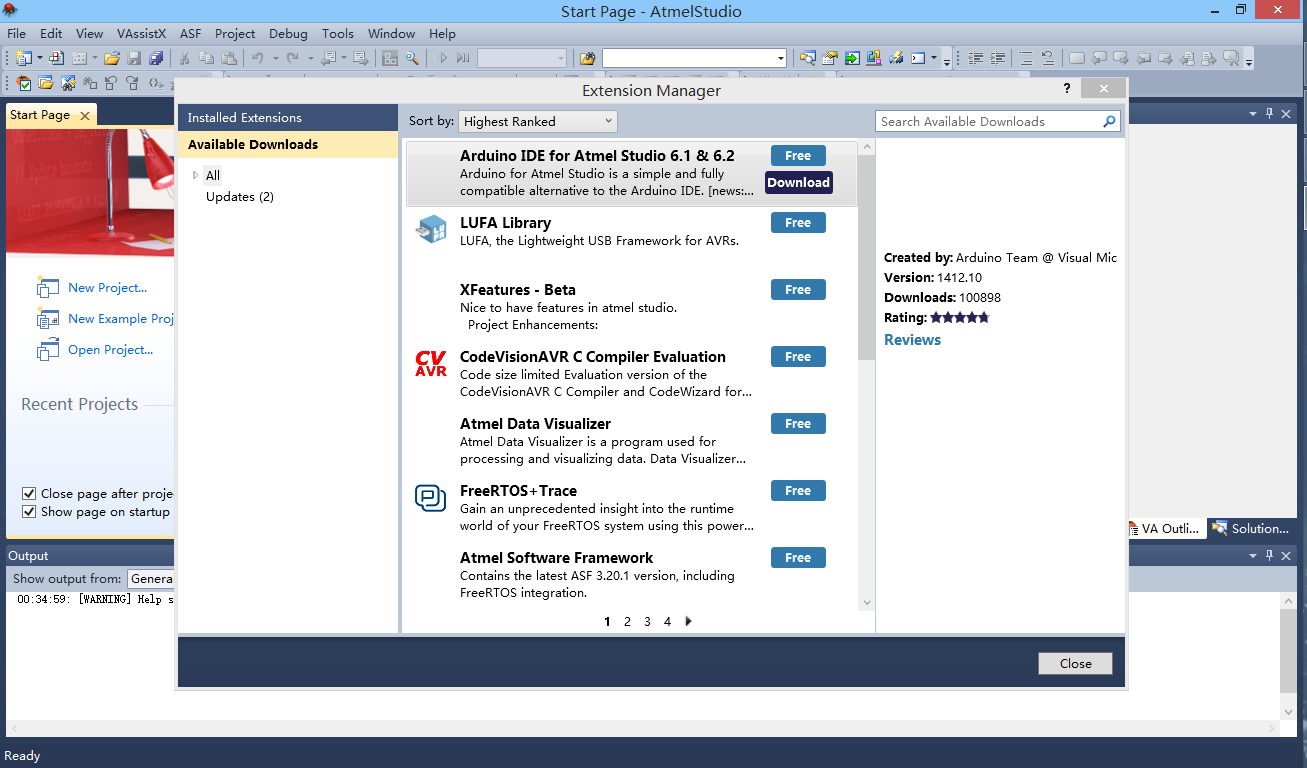The image size is (1307, 768).
Task: Click the extension list vertical scrollbar
Action: pos(866,375)
